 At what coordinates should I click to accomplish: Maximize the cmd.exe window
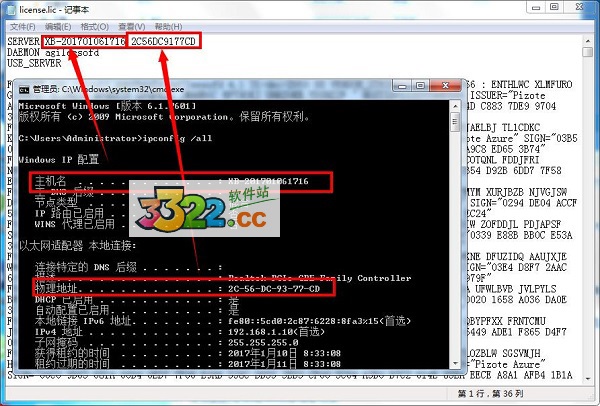point(420,86)
